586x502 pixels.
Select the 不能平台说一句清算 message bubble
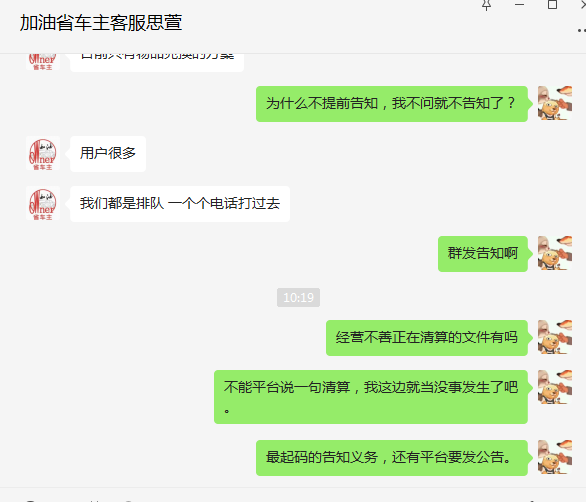click(371, 397)
